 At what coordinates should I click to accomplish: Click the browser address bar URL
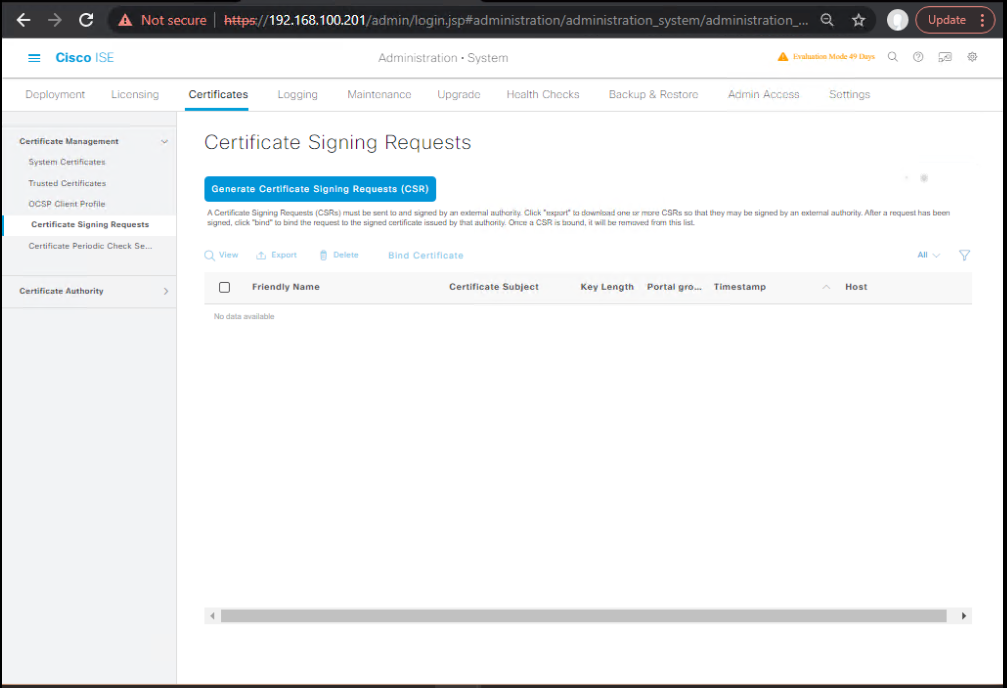coord(516,21)
